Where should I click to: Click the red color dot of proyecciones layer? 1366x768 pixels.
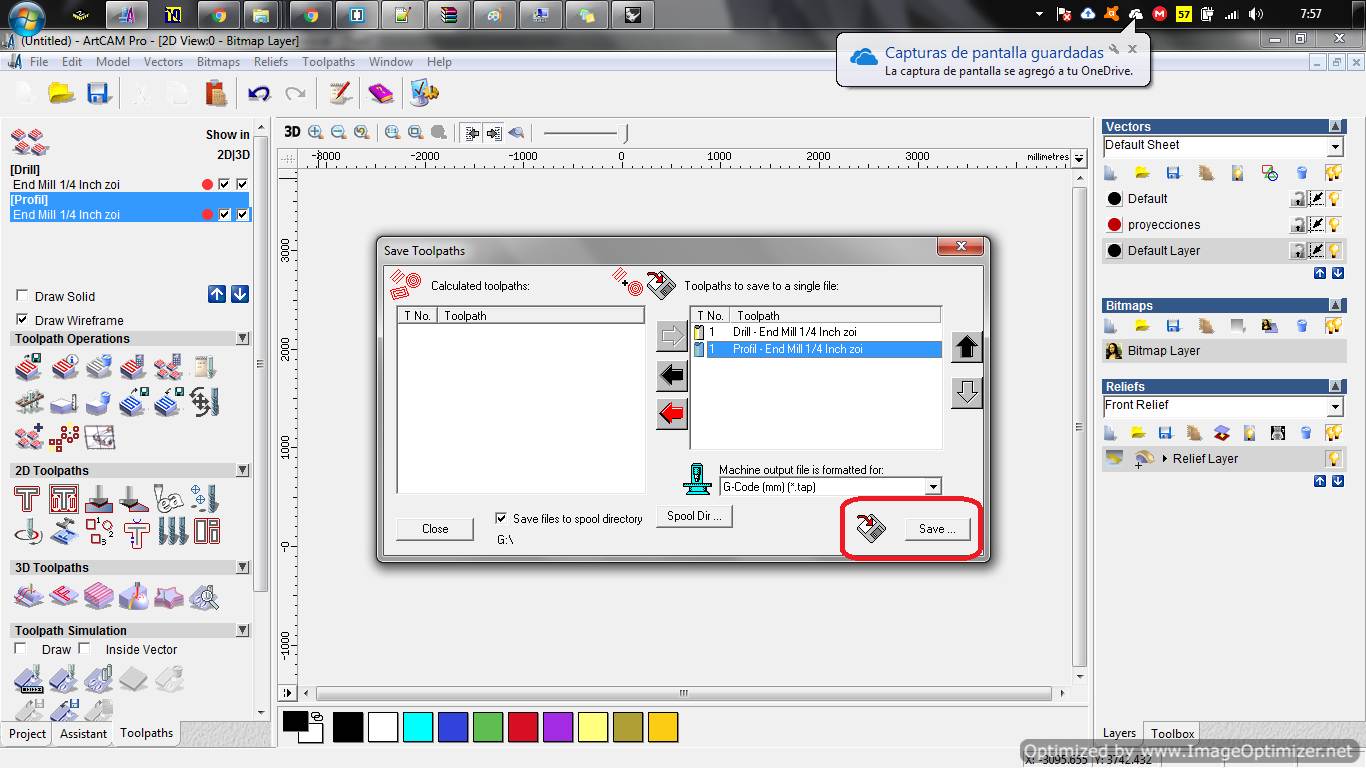(x=1115, y=225)
